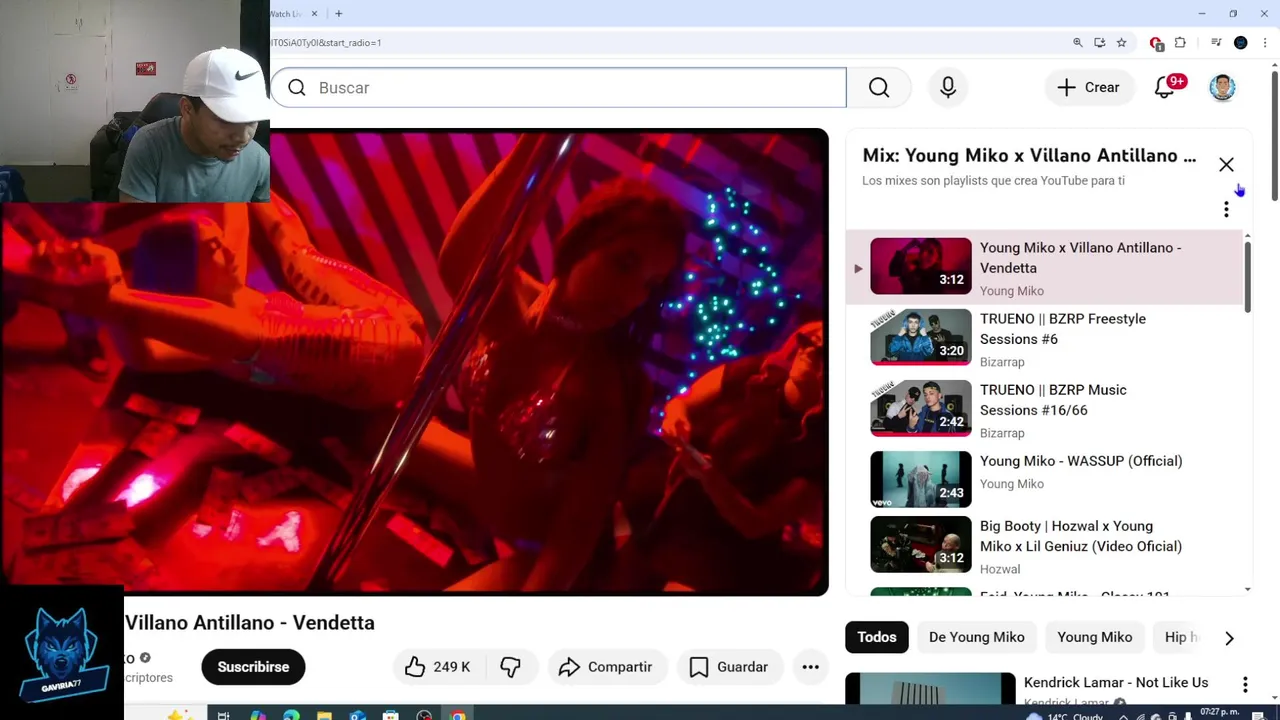The image size is (1280, 720).
Task: Show hidden tray icons chevron
Action: tap(1123, 716)
